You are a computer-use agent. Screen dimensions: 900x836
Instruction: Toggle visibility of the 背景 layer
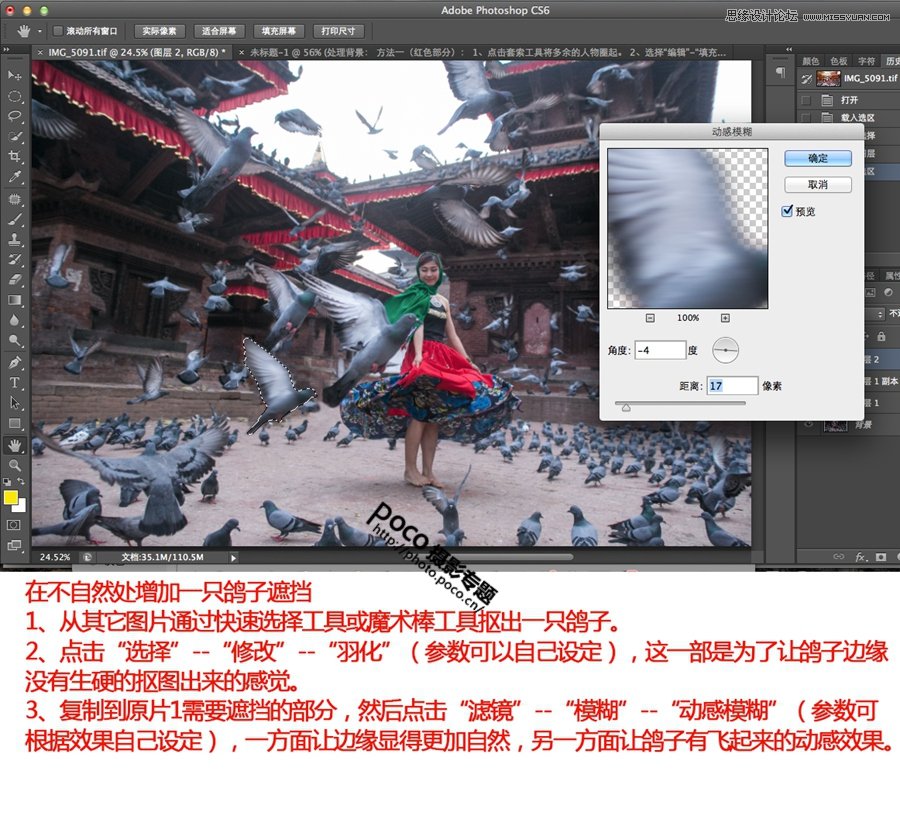tap(808, 423)
